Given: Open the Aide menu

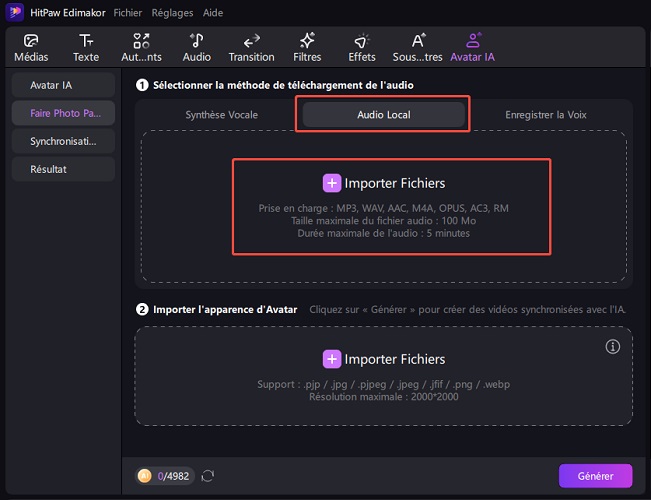Looking at the screenshot, I should pos(213,13).
